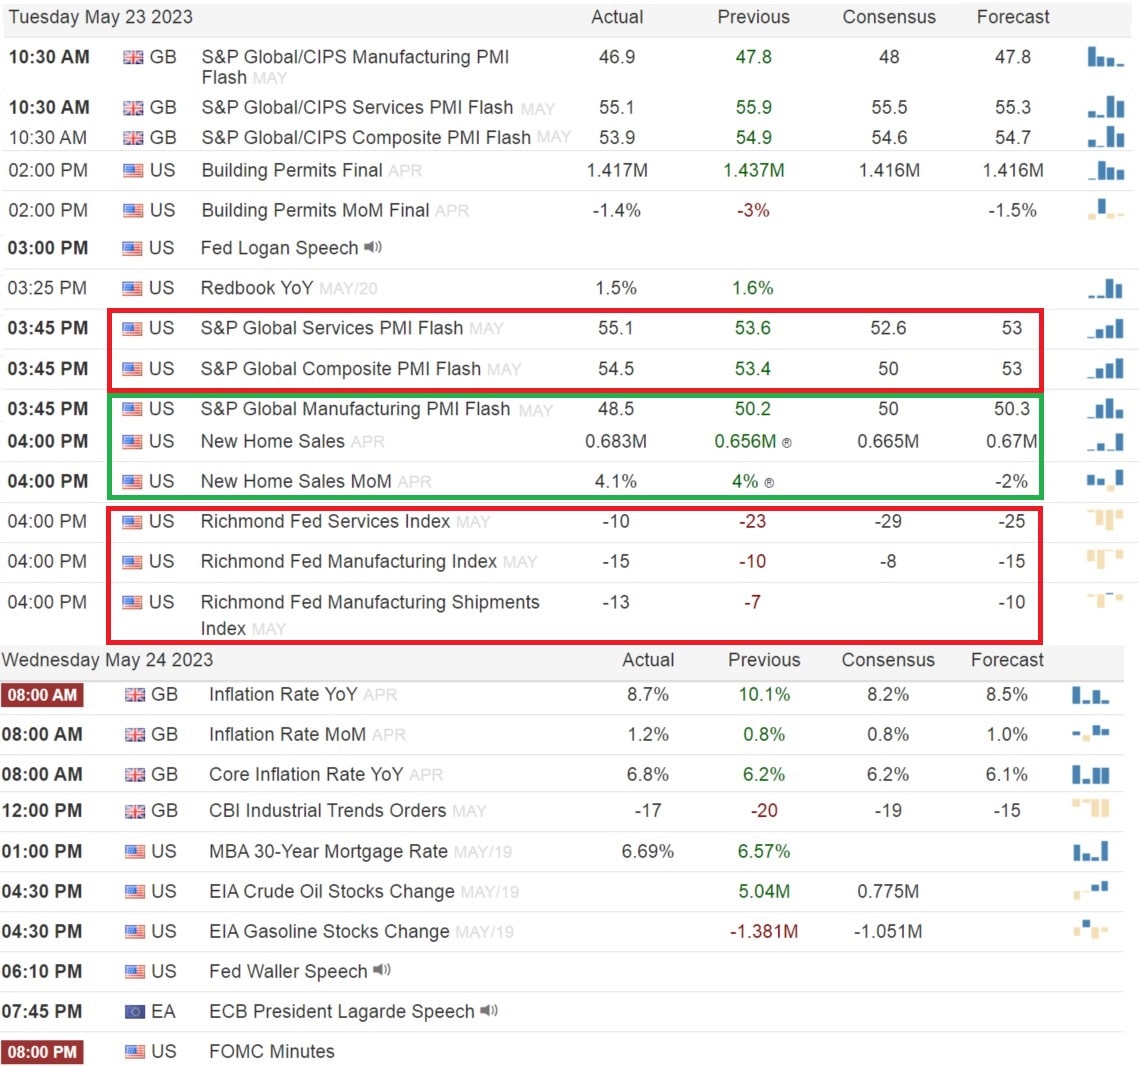The width and height of the screenshot is (1139, 1066).
Task: Open chart icon for New Home Sales APR
Action: [1105, 442]
